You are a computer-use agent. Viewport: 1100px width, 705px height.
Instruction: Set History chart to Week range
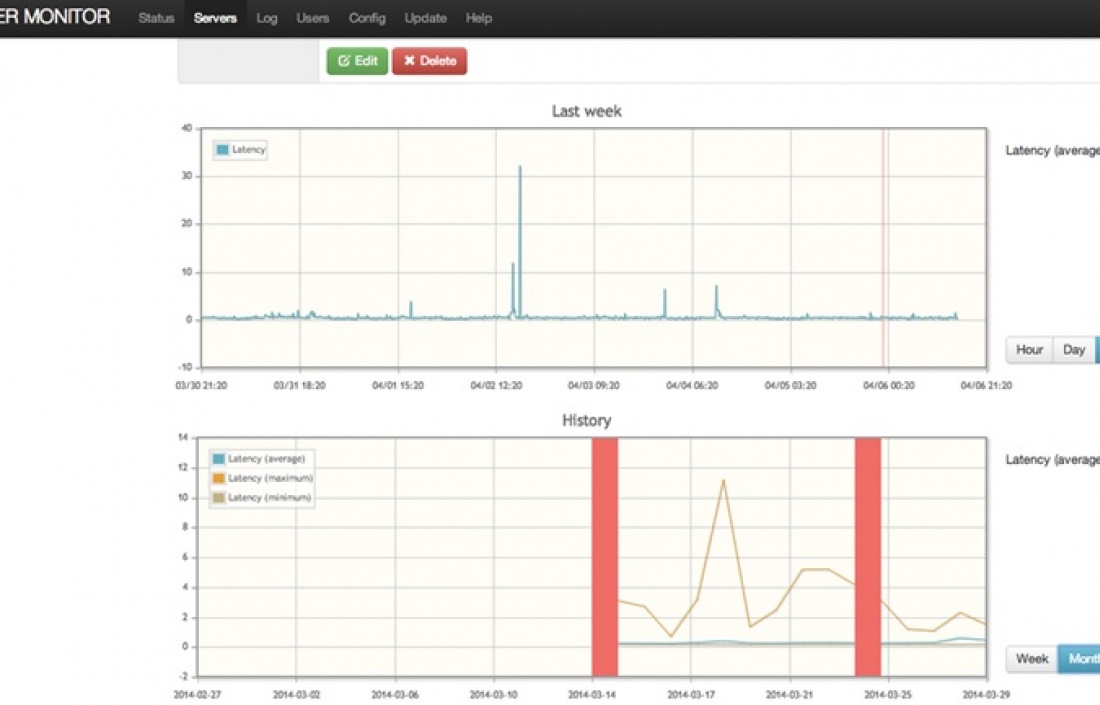click(1032, 659)
